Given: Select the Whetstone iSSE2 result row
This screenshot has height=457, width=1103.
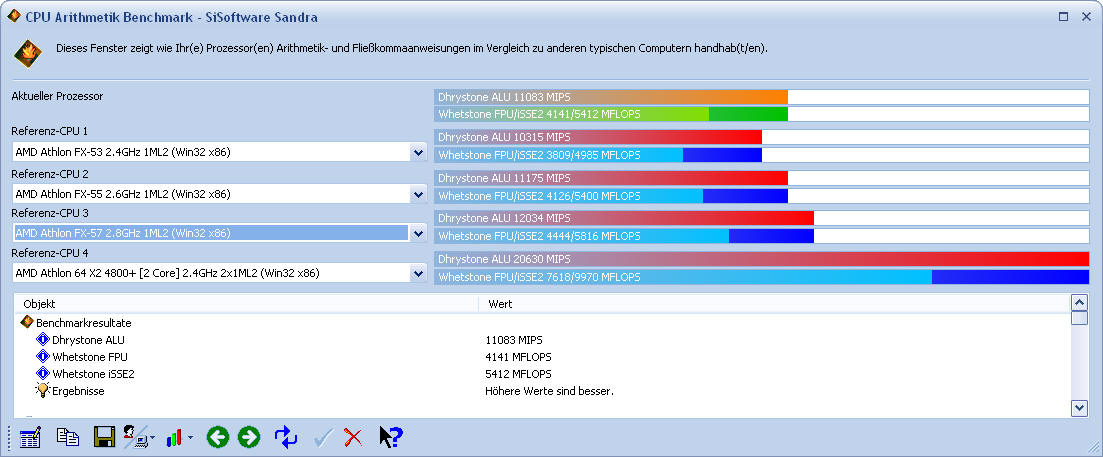Looking at the screenshot, I should click(542, 373).
